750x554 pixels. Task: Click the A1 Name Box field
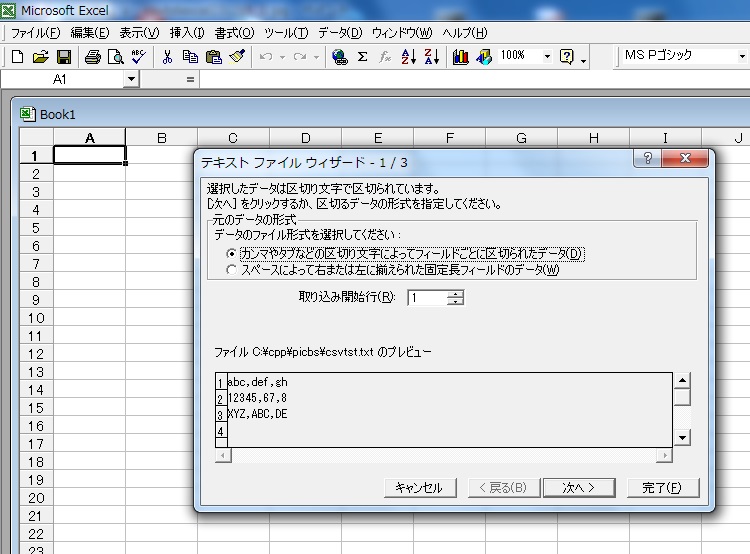[62, 79]
